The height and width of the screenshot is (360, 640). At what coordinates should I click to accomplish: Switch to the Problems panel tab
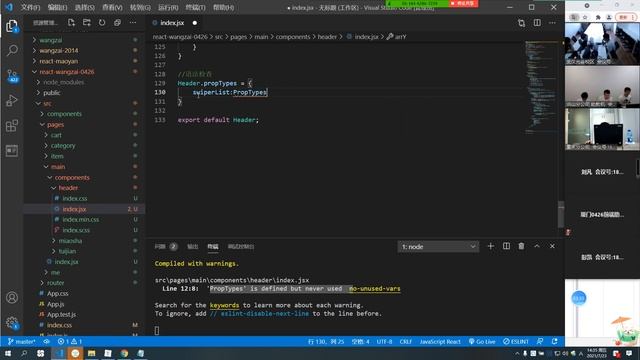[x=166, y=247]
